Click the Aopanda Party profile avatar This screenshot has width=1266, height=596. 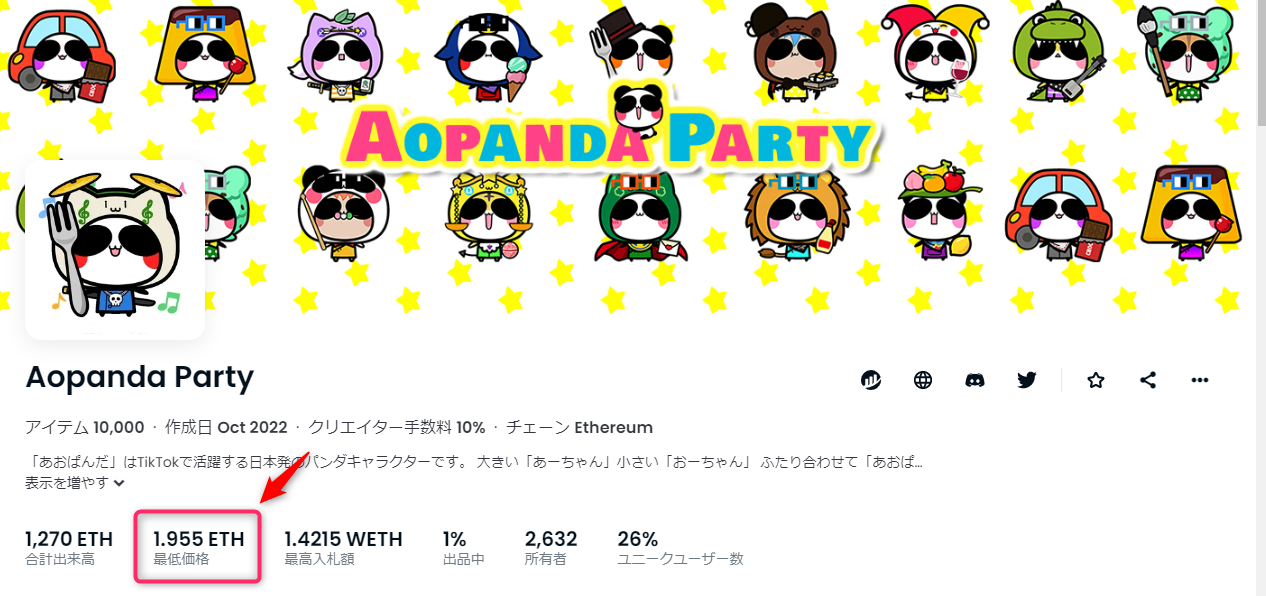115,249
